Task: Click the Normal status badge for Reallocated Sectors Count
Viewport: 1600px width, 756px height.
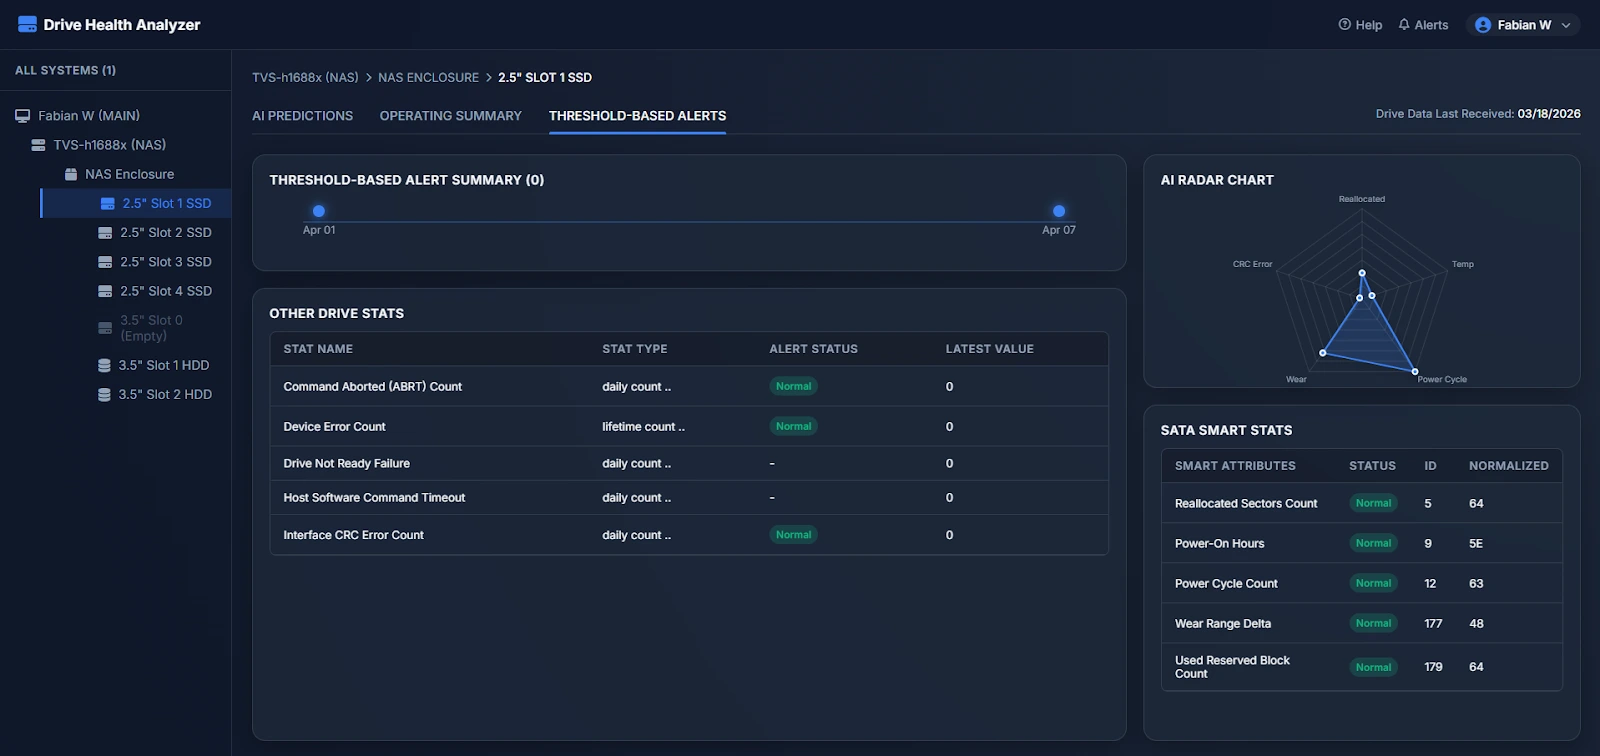Action: (x=1373, y=503)
